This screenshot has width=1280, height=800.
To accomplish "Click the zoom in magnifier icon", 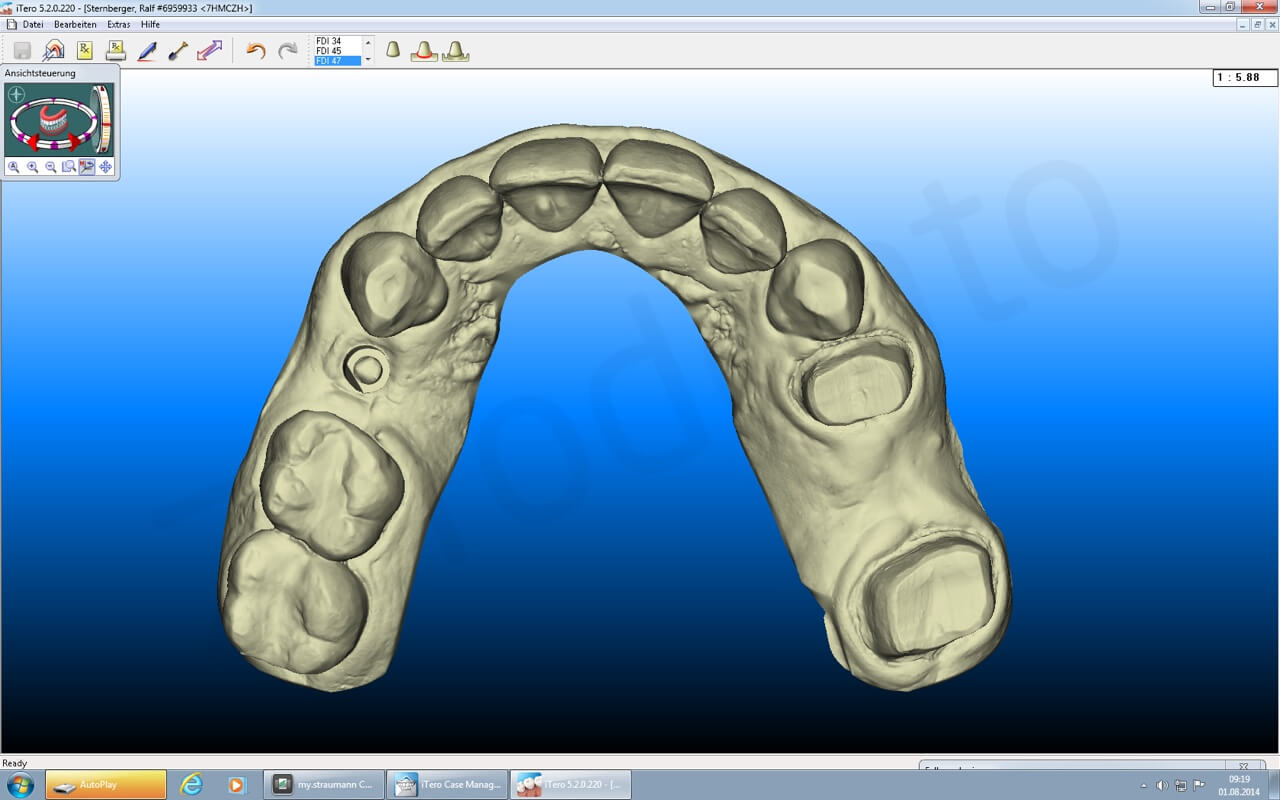I will coord(32,167).
